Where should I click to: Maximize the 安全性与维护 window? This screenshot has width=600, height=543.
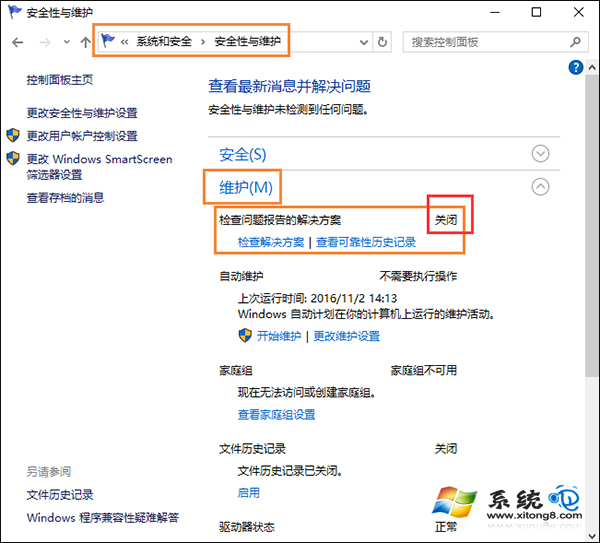point(536,13)
